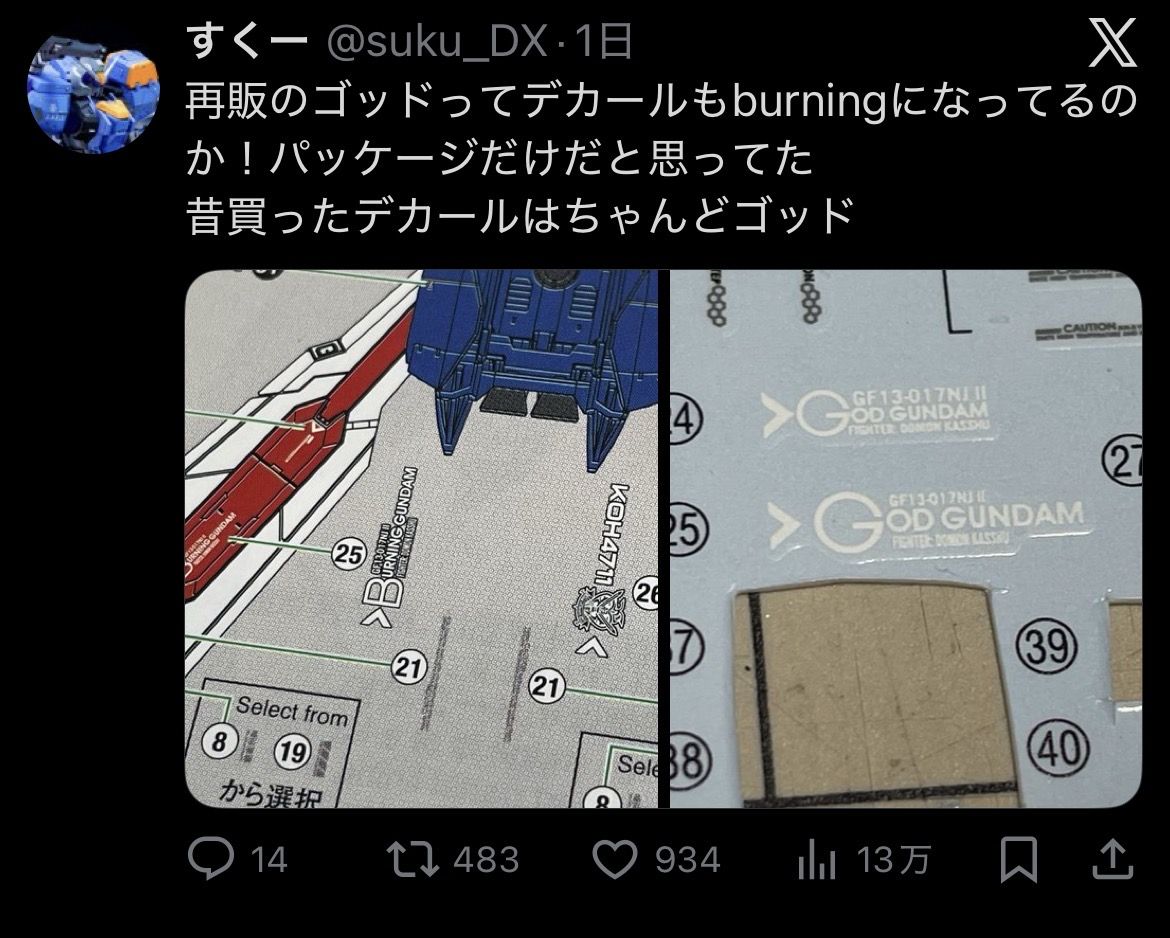Click the retweet count 483
Viewport: 1170px width, 938px height.
(486, 860)
